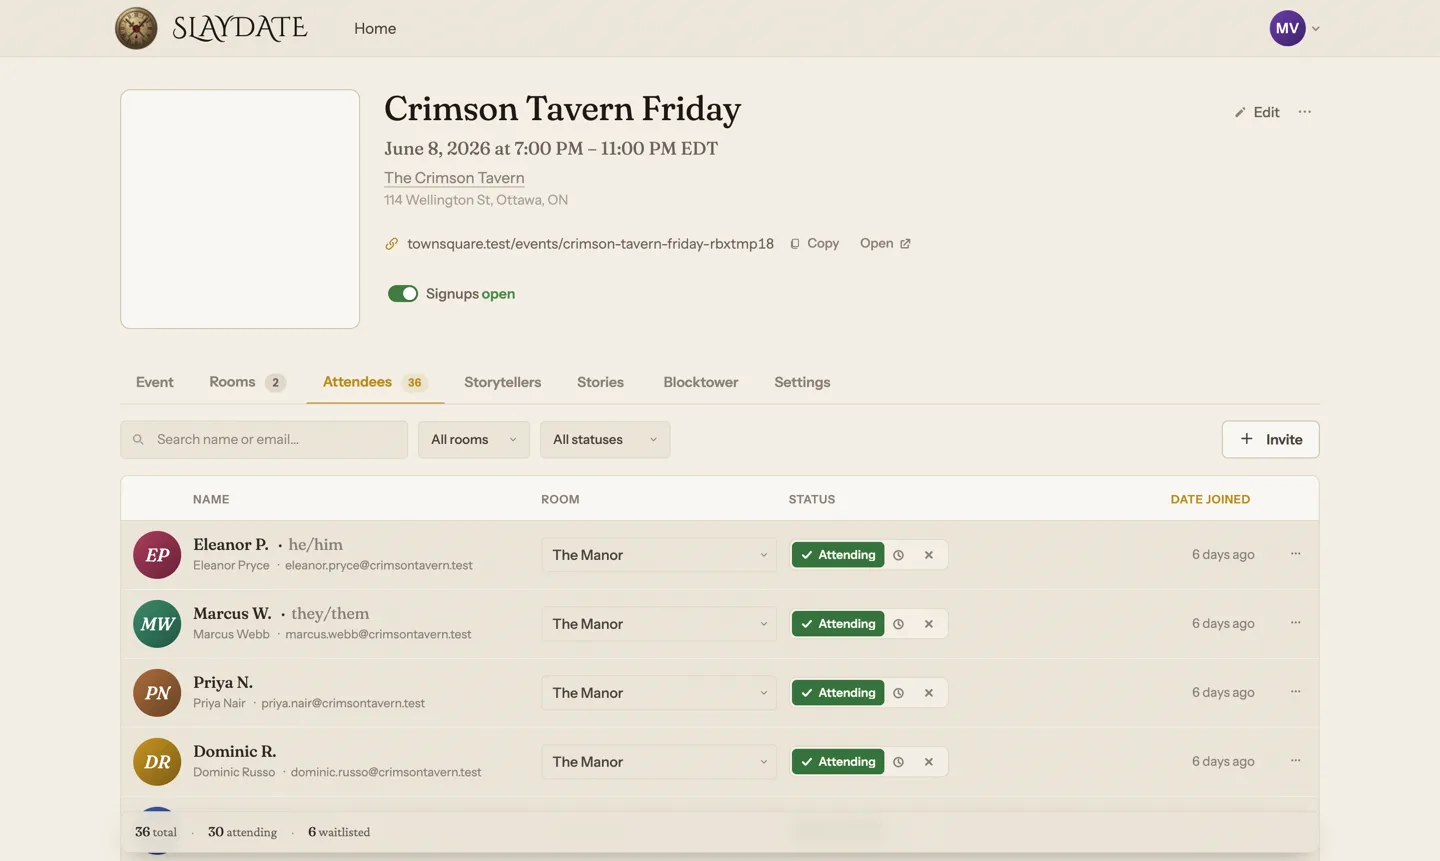Open the event more options ellipsis
This screenshot has width=1440, height=861.
1305,112
